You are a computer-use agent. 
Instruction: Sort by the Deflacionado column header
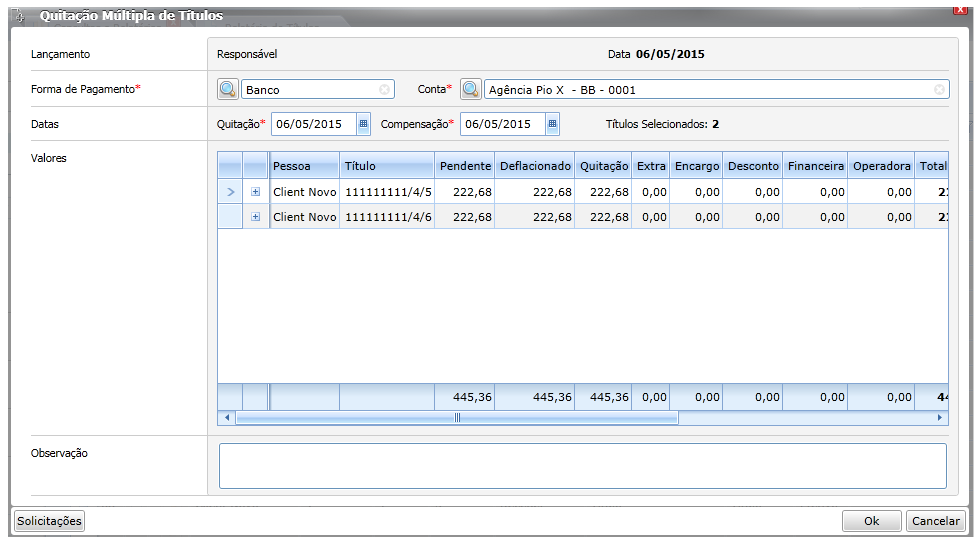coord(535,165)
